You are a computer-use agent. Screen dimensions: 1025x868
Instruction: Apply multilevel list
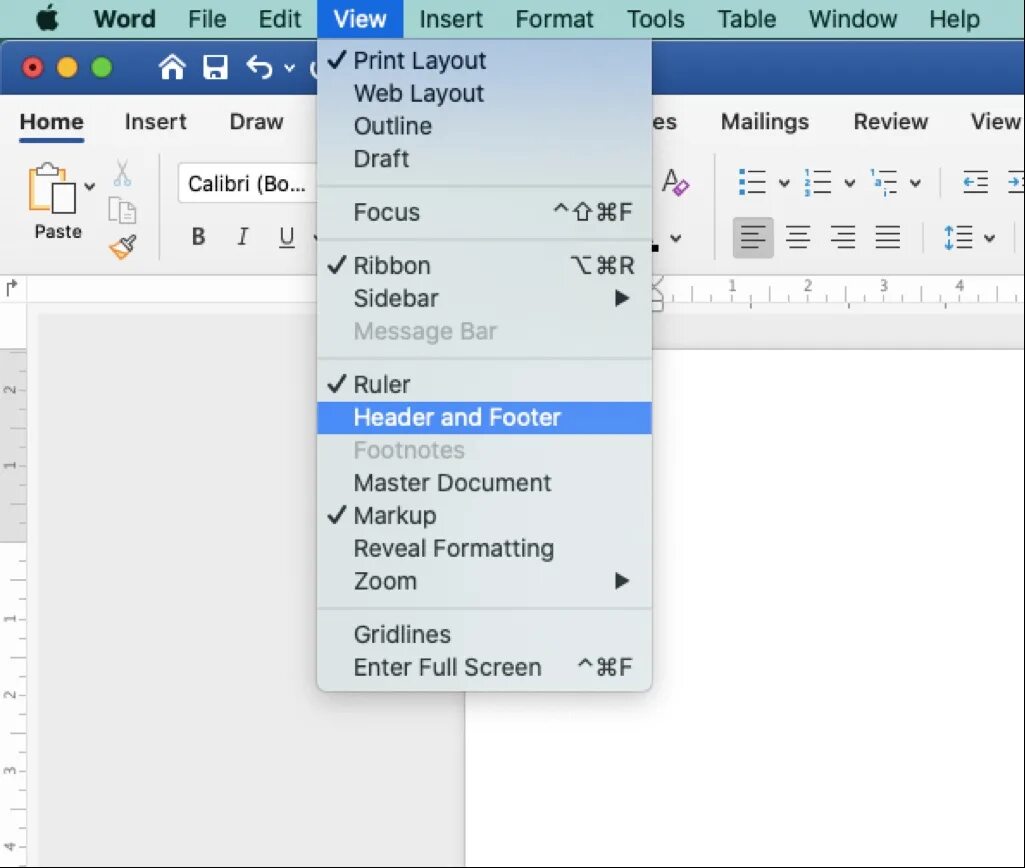coord(883,182)
